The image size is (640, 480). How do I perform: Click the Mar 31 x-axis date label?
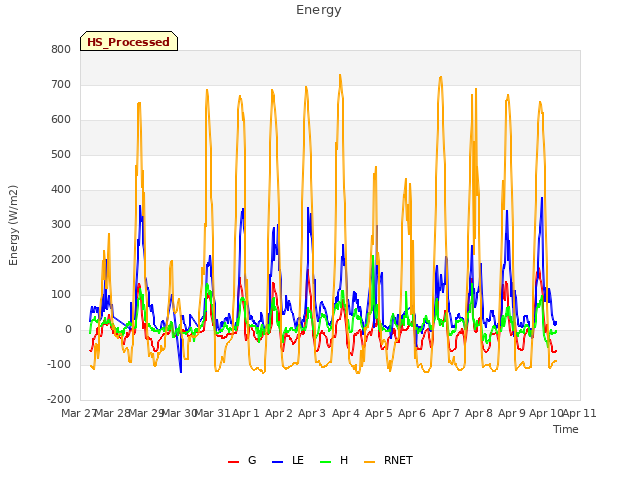point(213,413)
